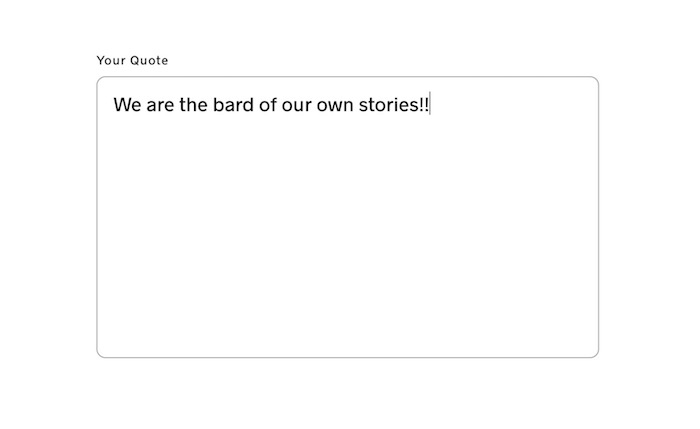The image size is (700, 429).
Task: Place cursor on the word "We"
Action: click(127, 105)
